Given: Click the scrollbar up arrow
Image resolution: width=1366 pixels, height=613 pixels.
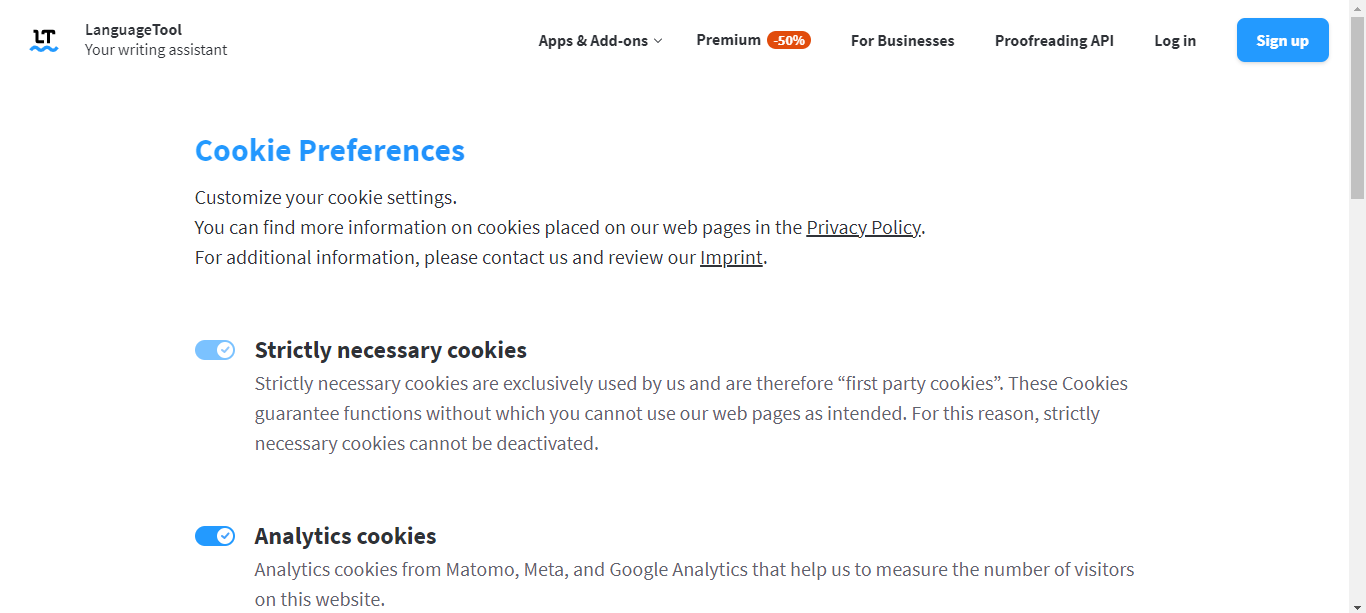Looking at the screenshot, I should pos(1357,7).
